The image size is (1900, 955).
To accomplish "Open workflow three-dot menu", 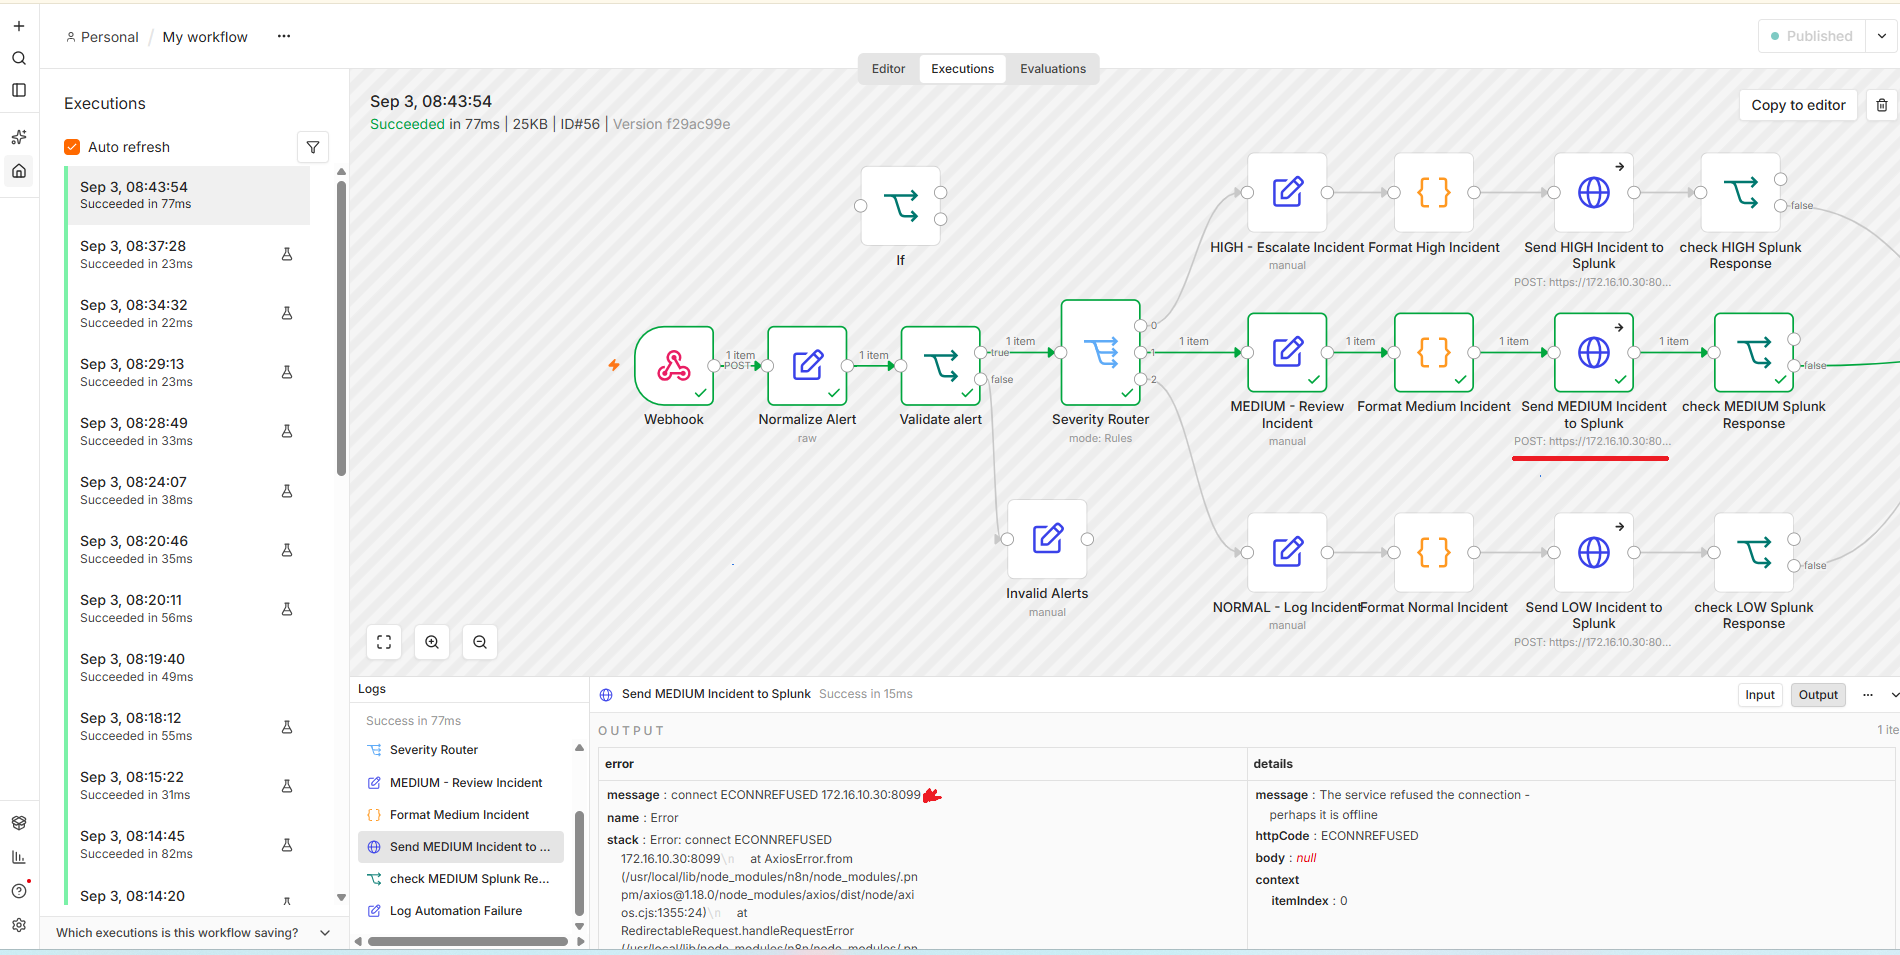I will [284, 36].
